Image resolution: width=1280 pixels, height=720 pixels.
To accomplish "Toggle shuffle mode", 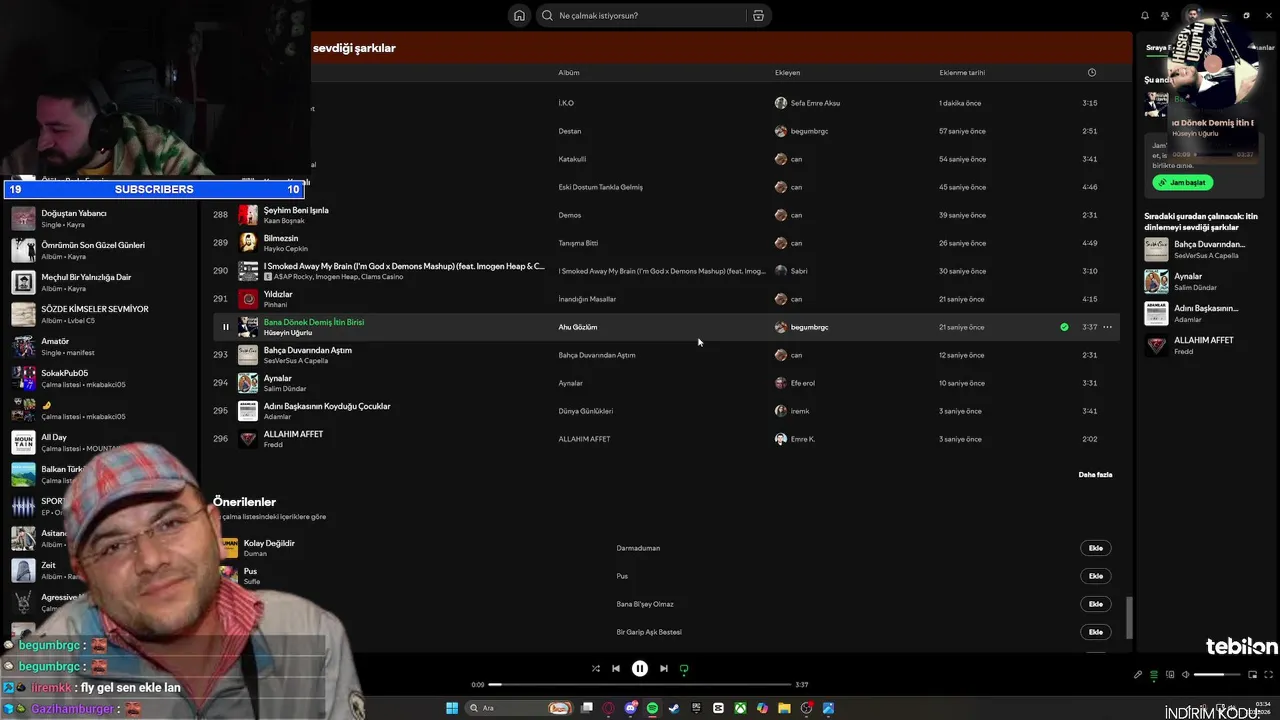I will click(x=596, y=669).
